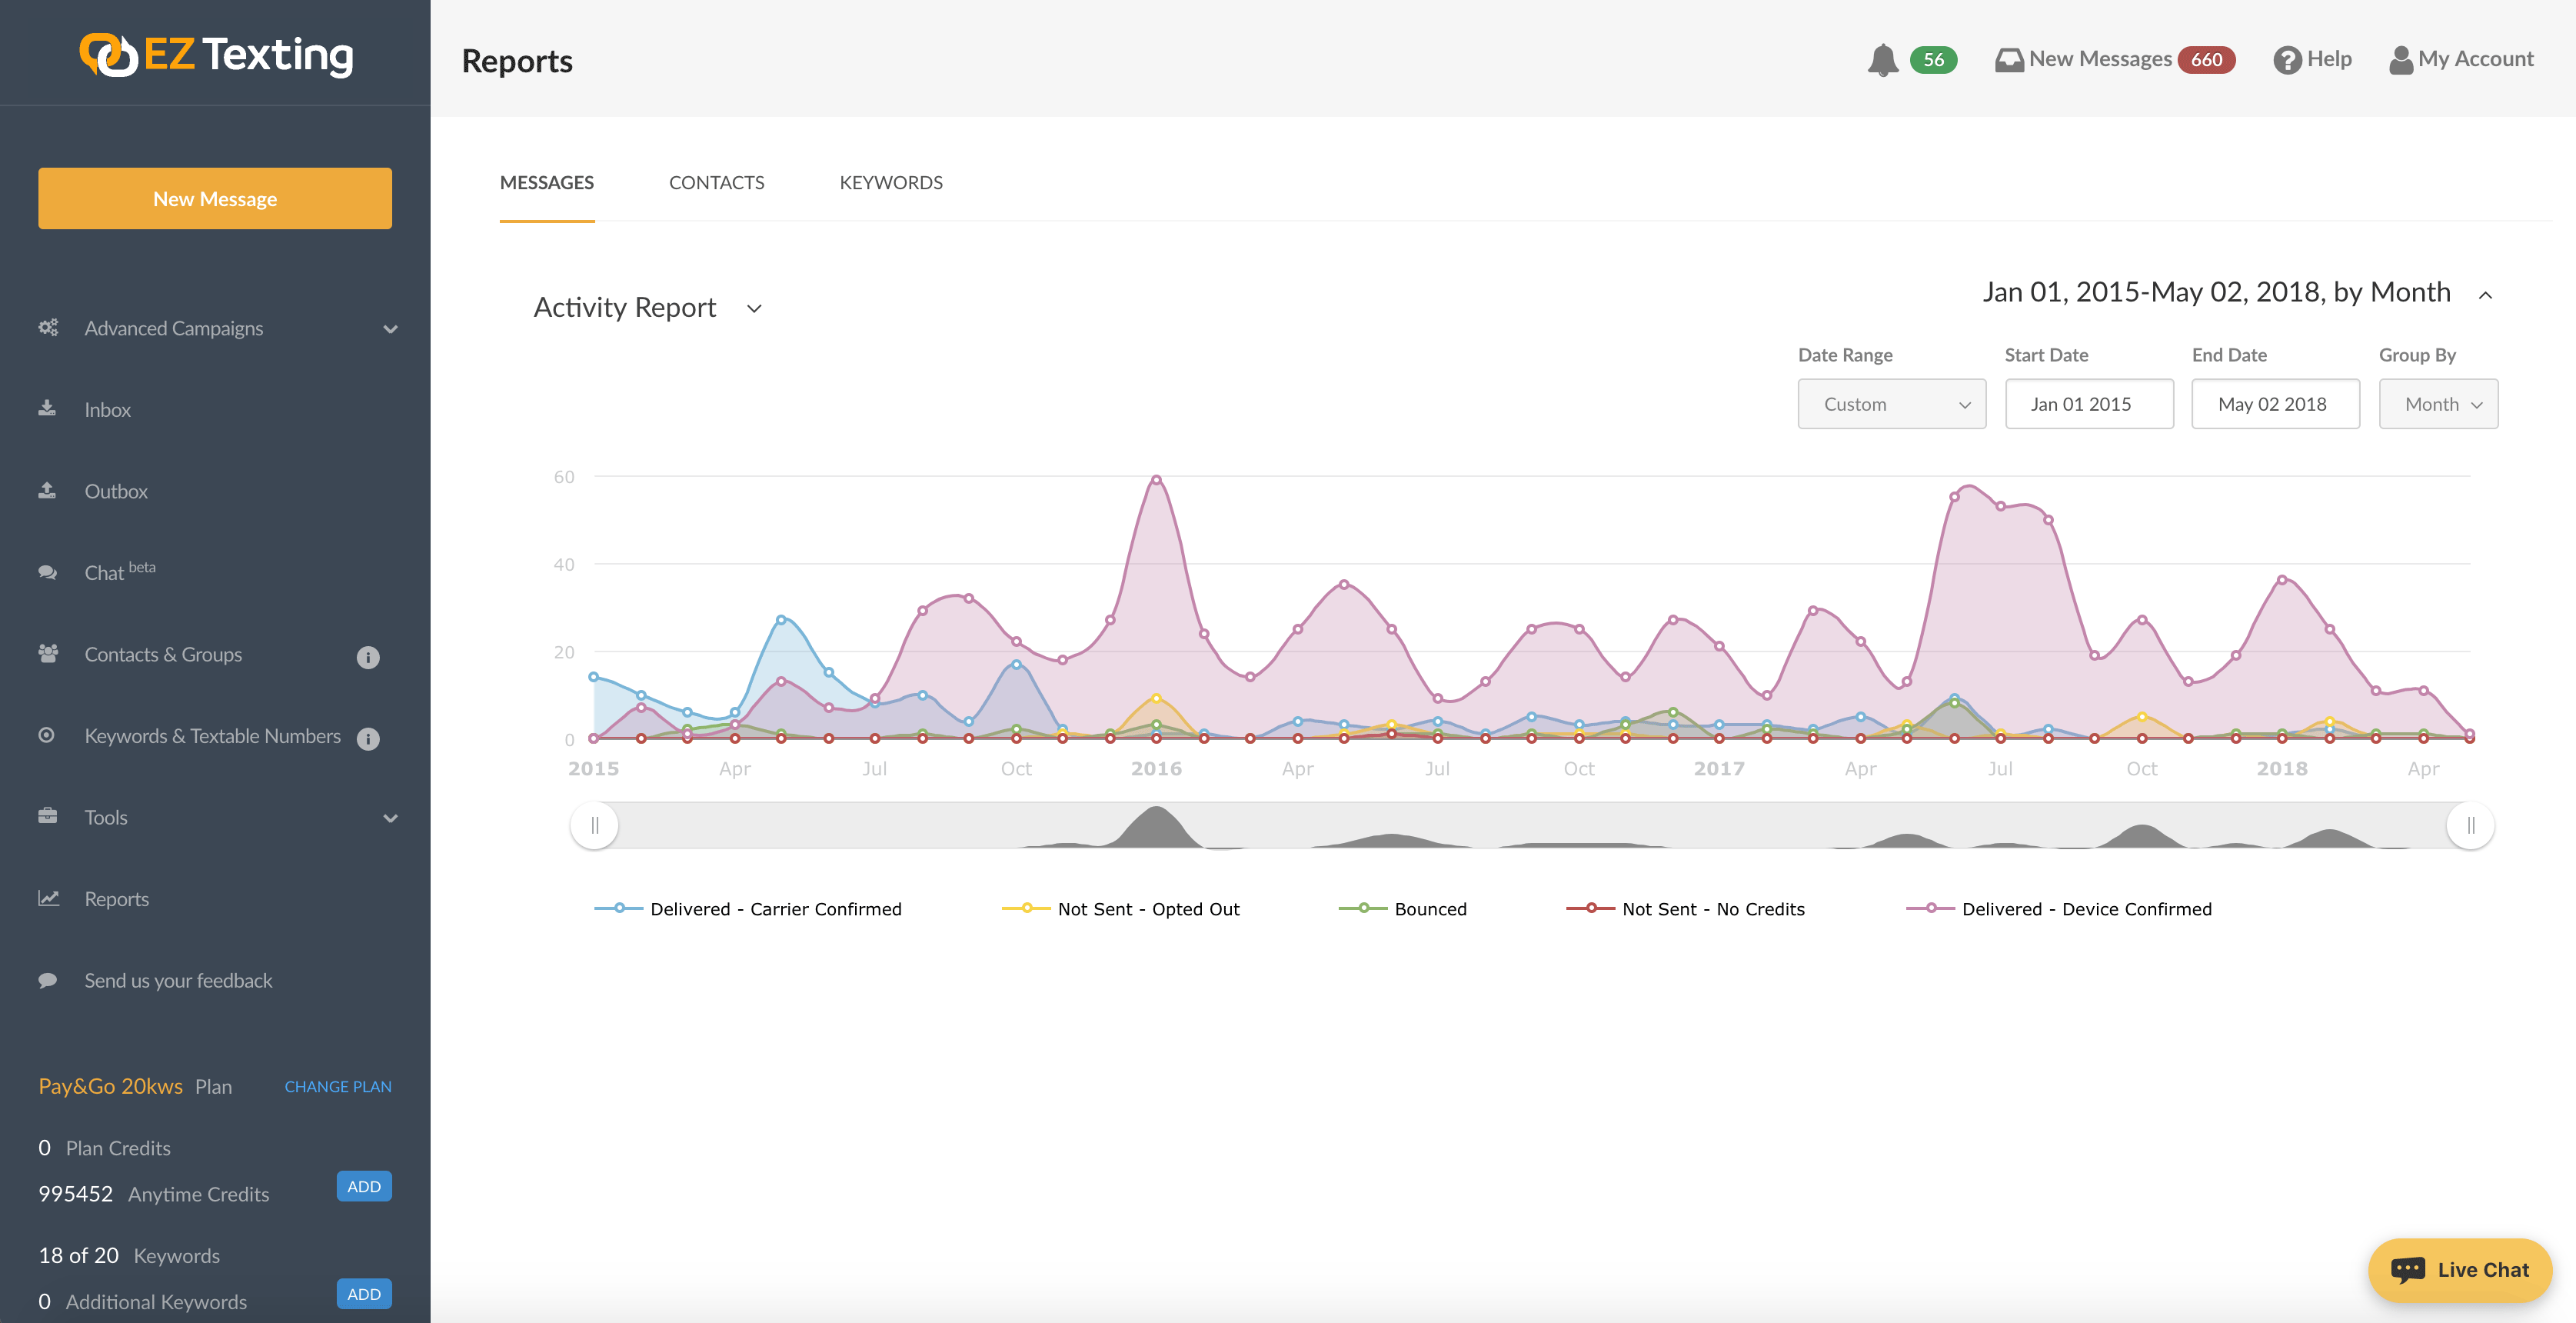The width and height of the screenshot is (2576, 1323).
Task: Open the My Account user icon
Action: click(x=2400, y=60)
